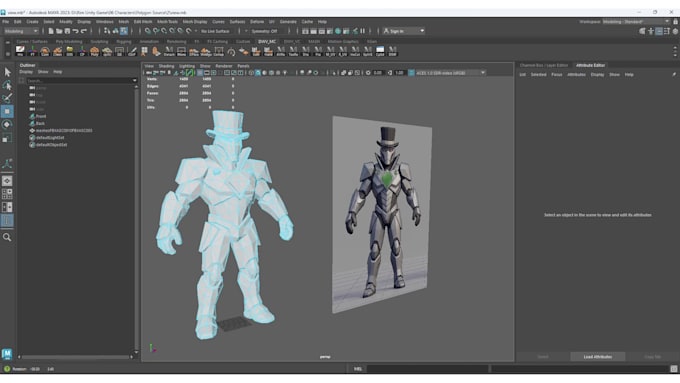Open the No Live Surface dropdown

[216, 31]
